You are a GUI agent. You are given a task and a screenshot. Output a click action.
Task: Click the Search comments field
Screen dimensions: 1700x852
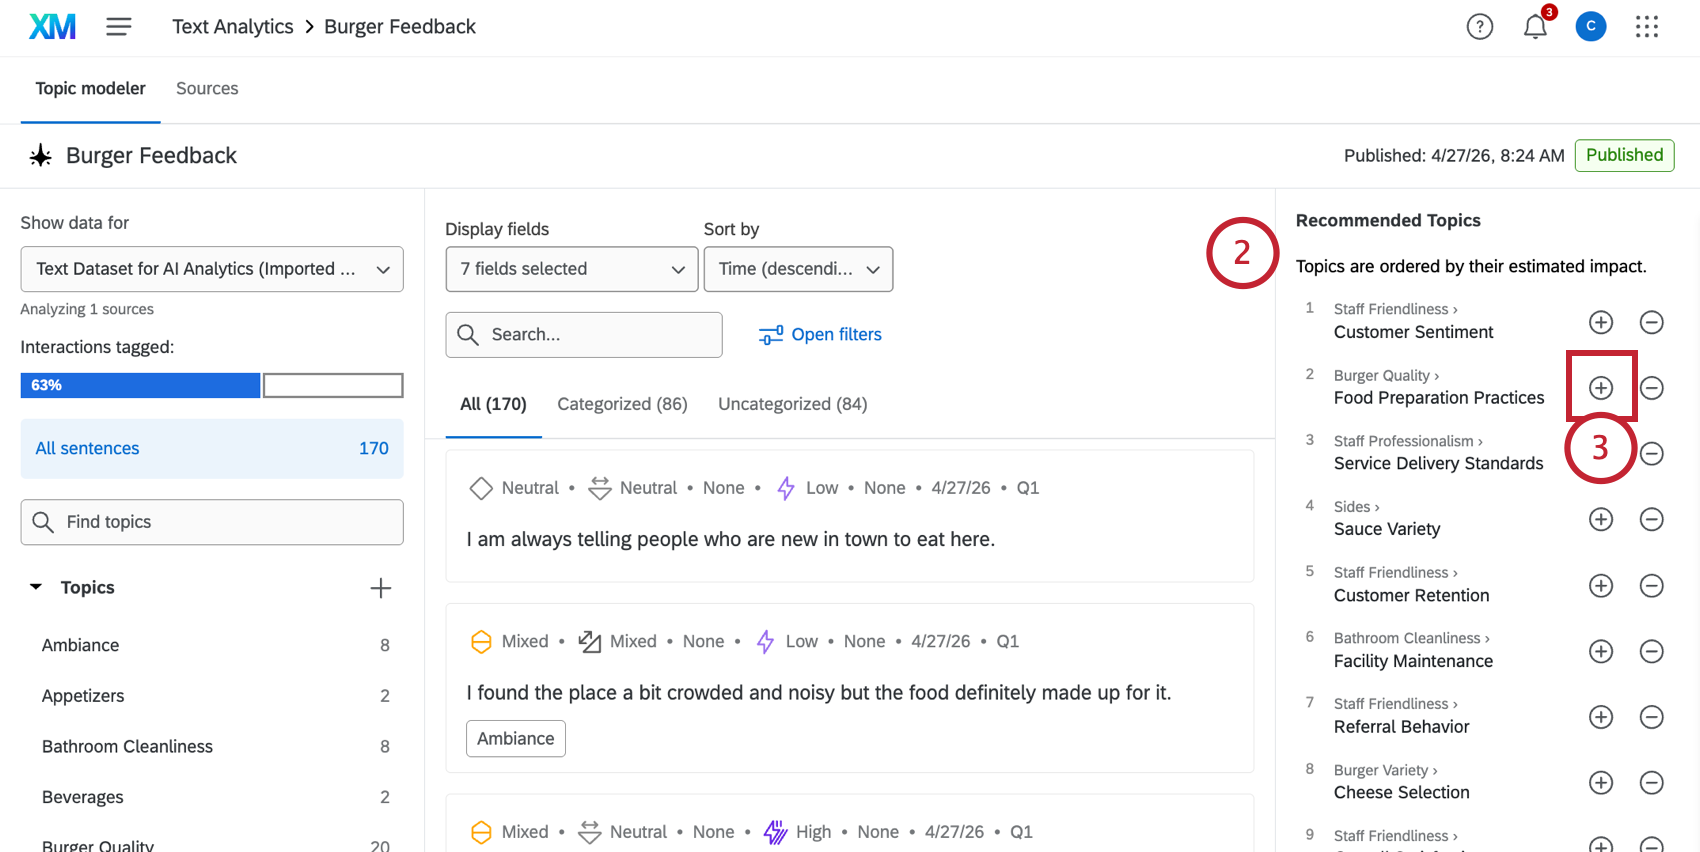[x=584, y=334]
